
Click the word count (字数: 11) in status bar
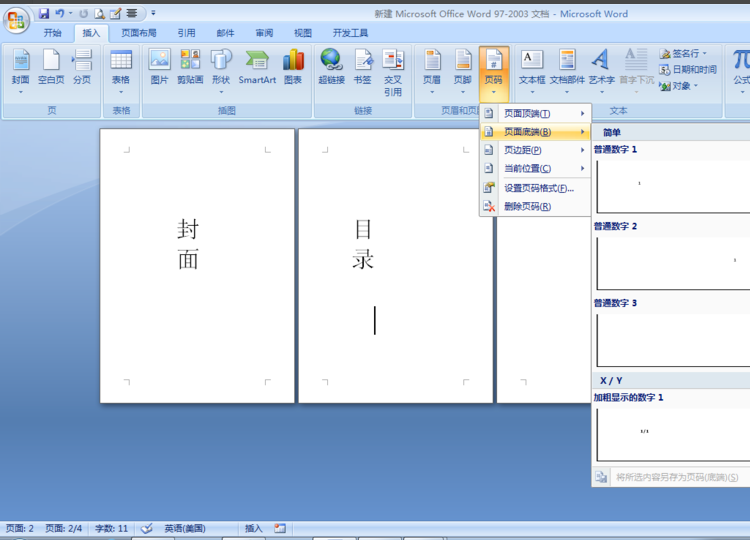111,529
